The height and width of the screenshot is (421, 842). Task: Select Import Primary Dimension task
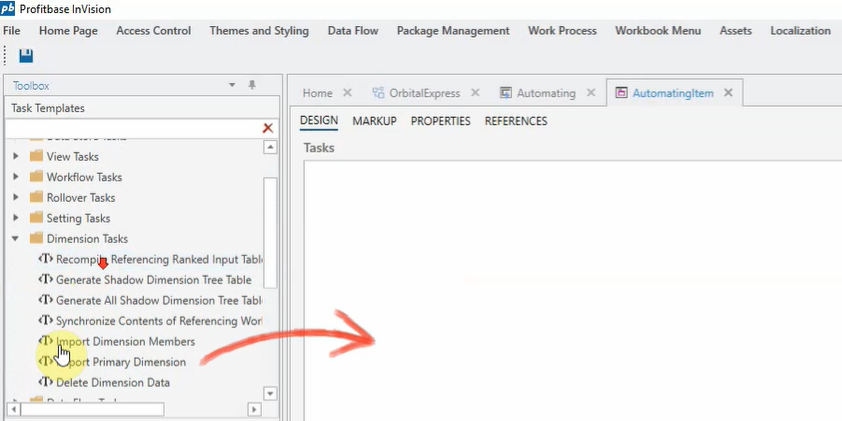tap(121, 362)
